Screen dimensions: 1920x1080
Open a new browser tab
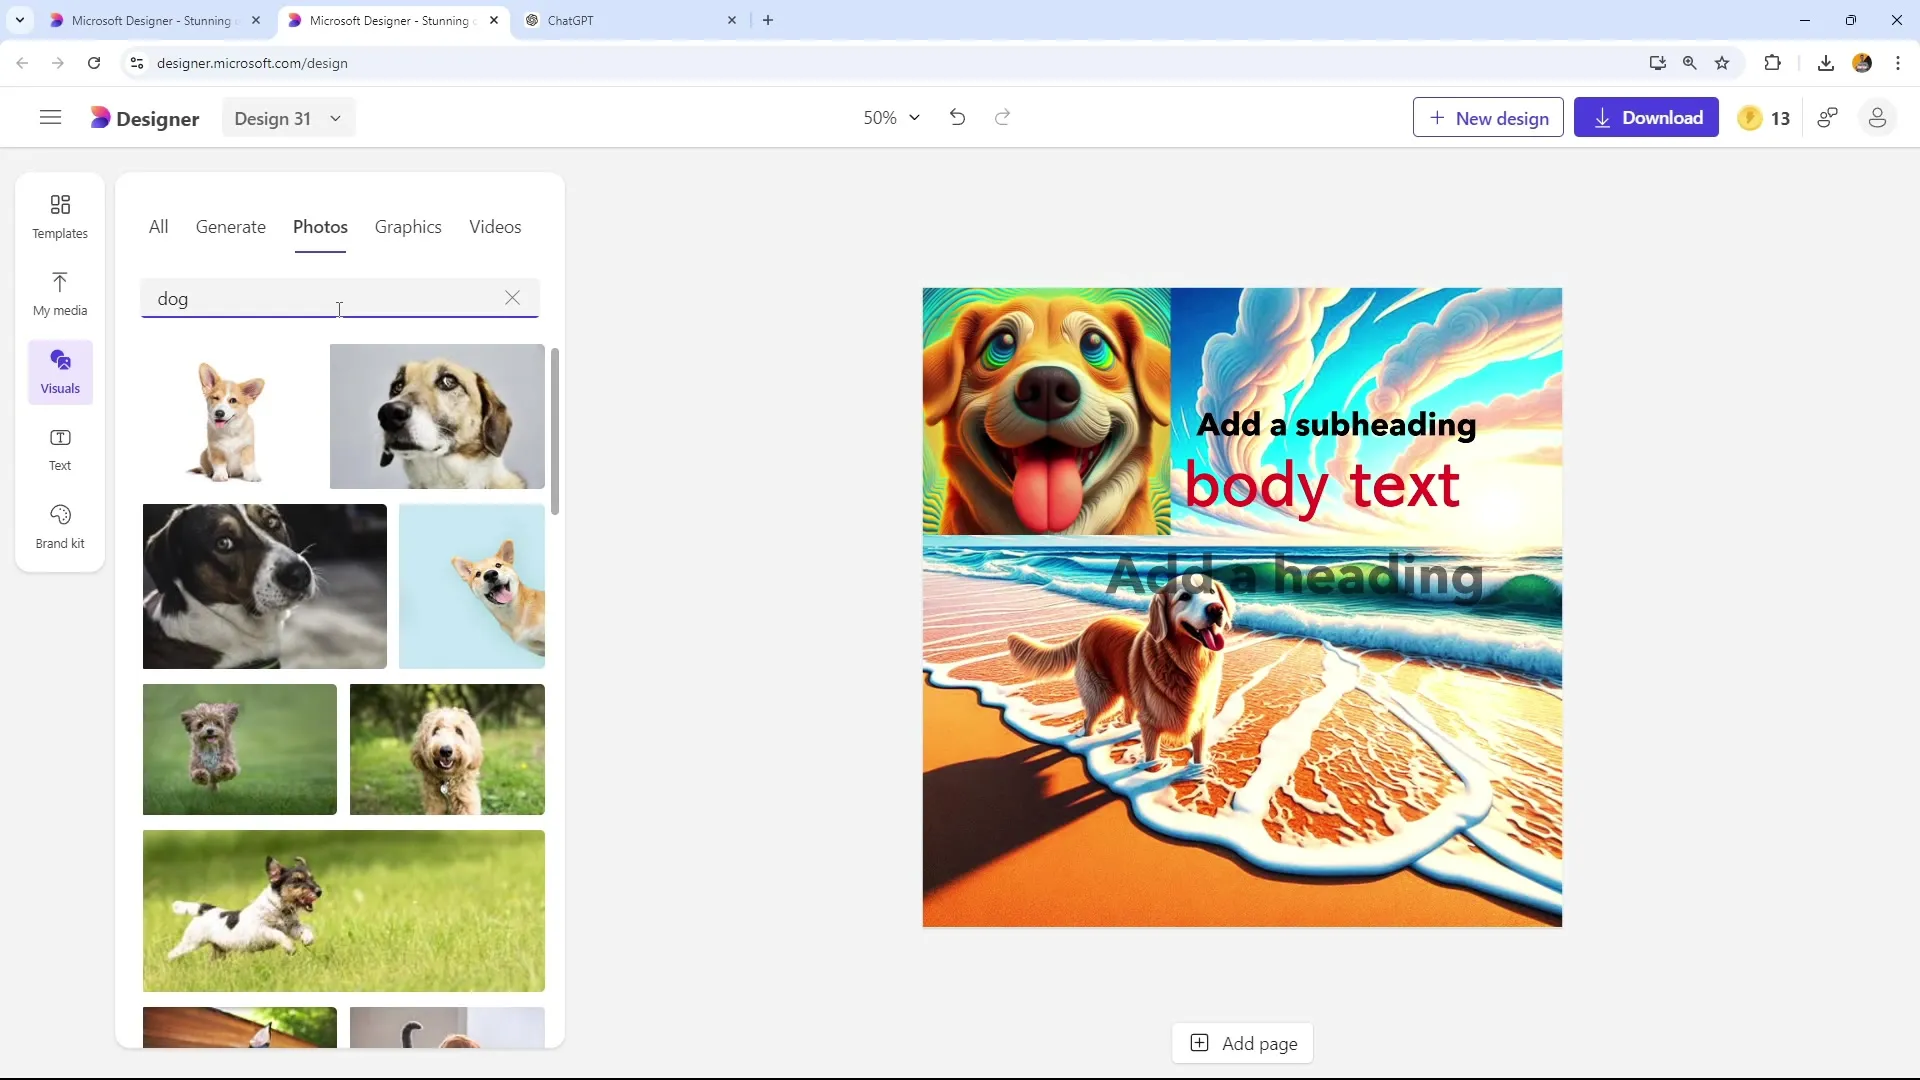click(768, 20)
